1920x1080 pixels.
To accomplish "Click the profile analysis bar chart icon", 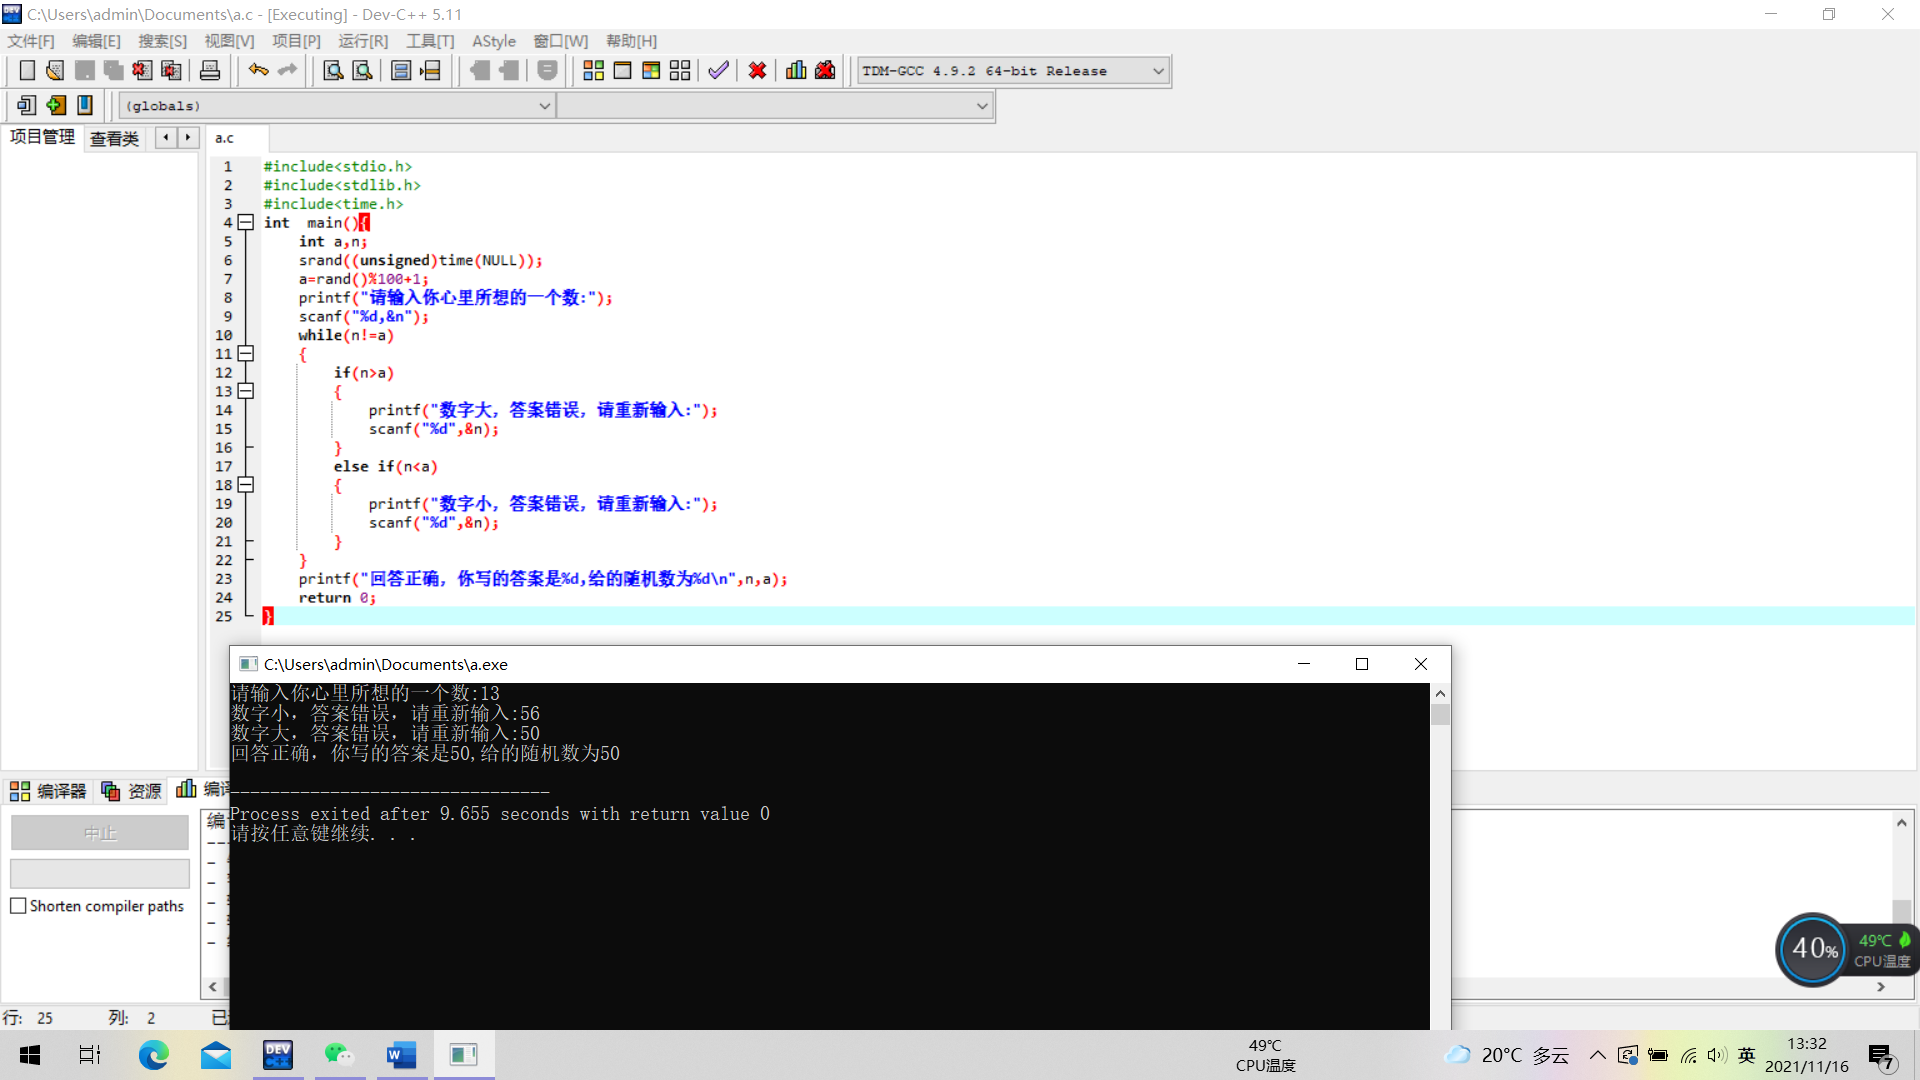I will coord(796,71).
